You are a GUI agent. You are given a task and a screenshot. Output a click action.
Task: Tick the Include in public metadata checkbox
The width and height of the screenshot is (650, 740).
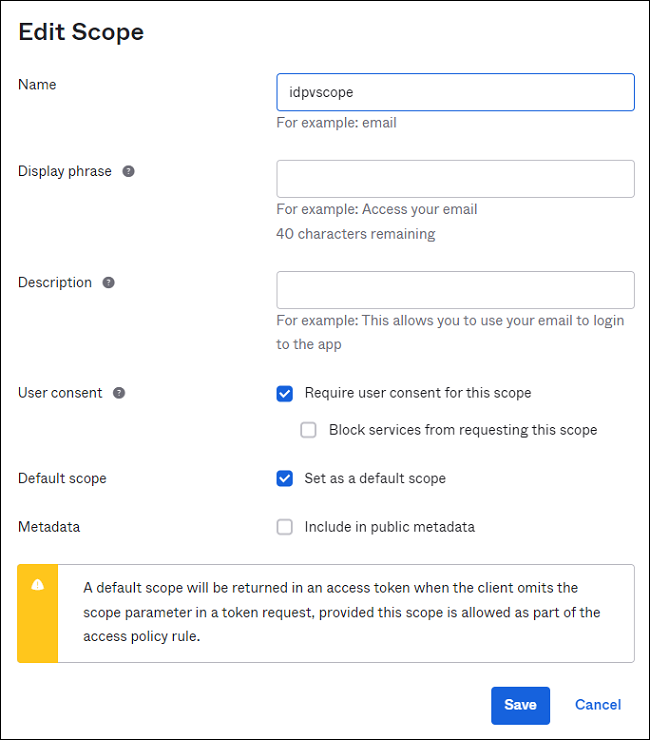point(285,527)
